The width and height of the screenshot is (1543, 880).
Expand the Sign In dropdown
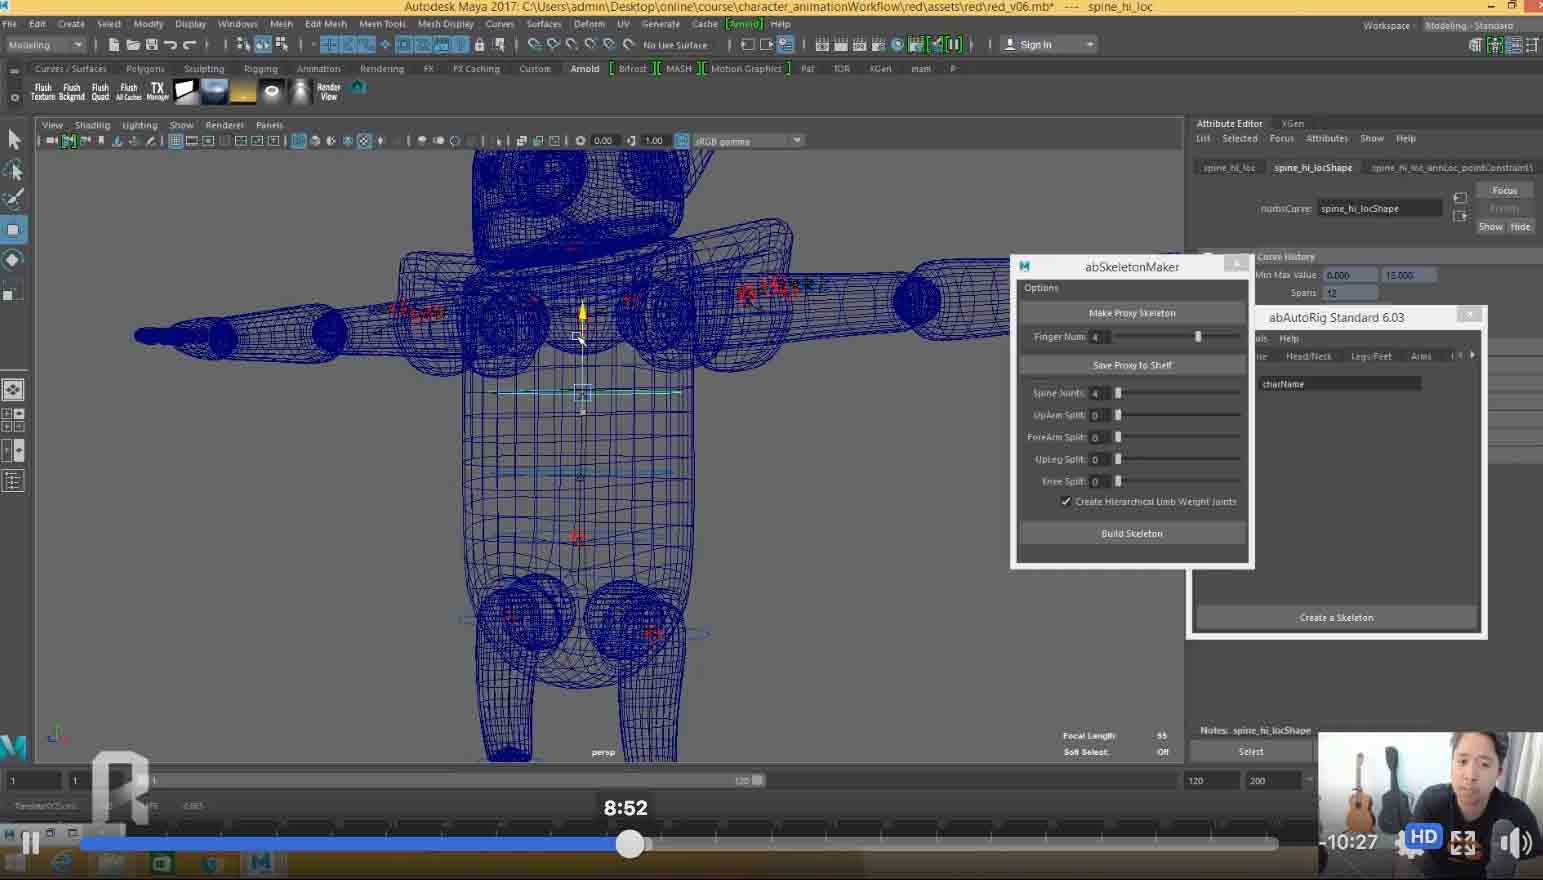tap(1089, 45)
